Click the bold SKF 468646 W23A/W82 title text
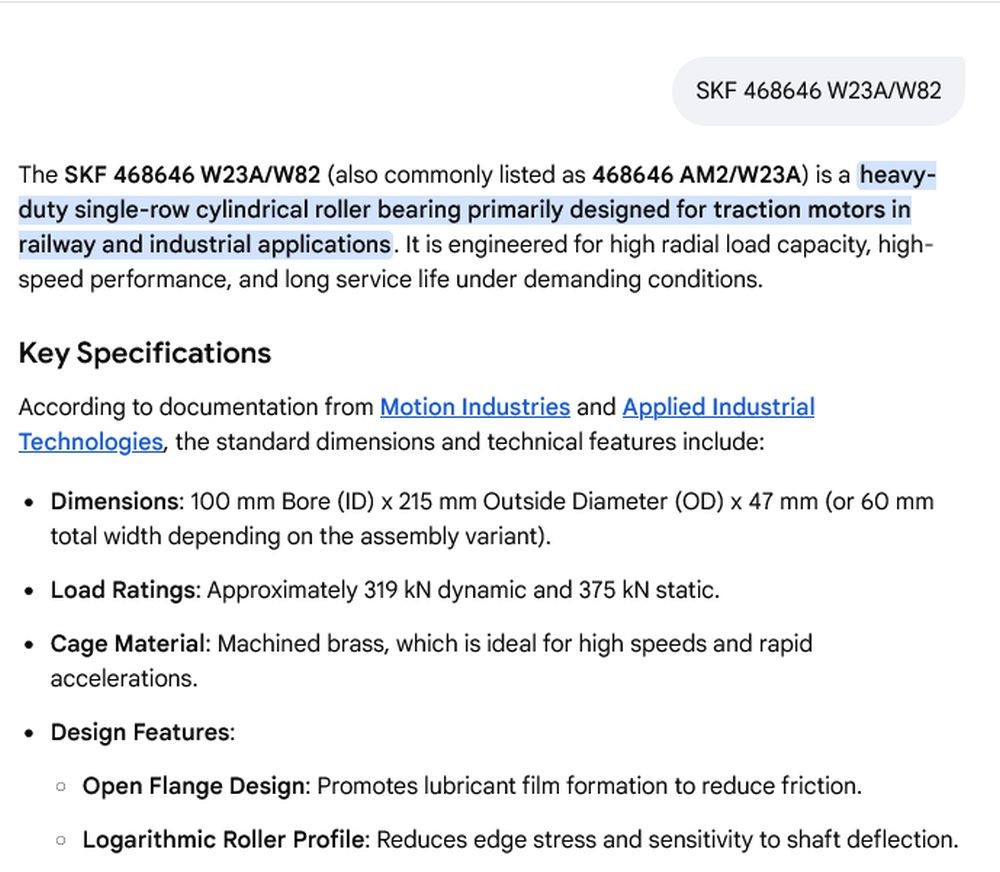This screenshot has height=872, width=1000. pos(192,175)
